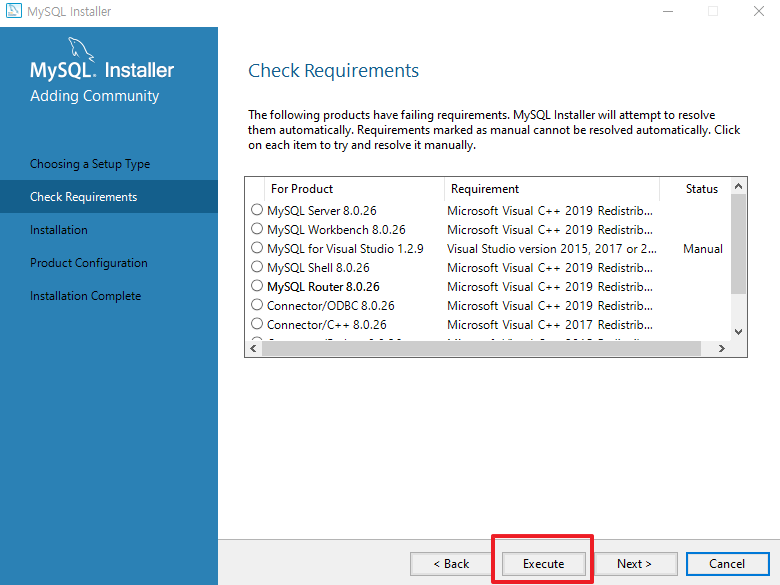Screen dimensions: 780x585
Task: Click requirement text for MySQL Router 8.0.26 row
Action: (x=550, y=287)
